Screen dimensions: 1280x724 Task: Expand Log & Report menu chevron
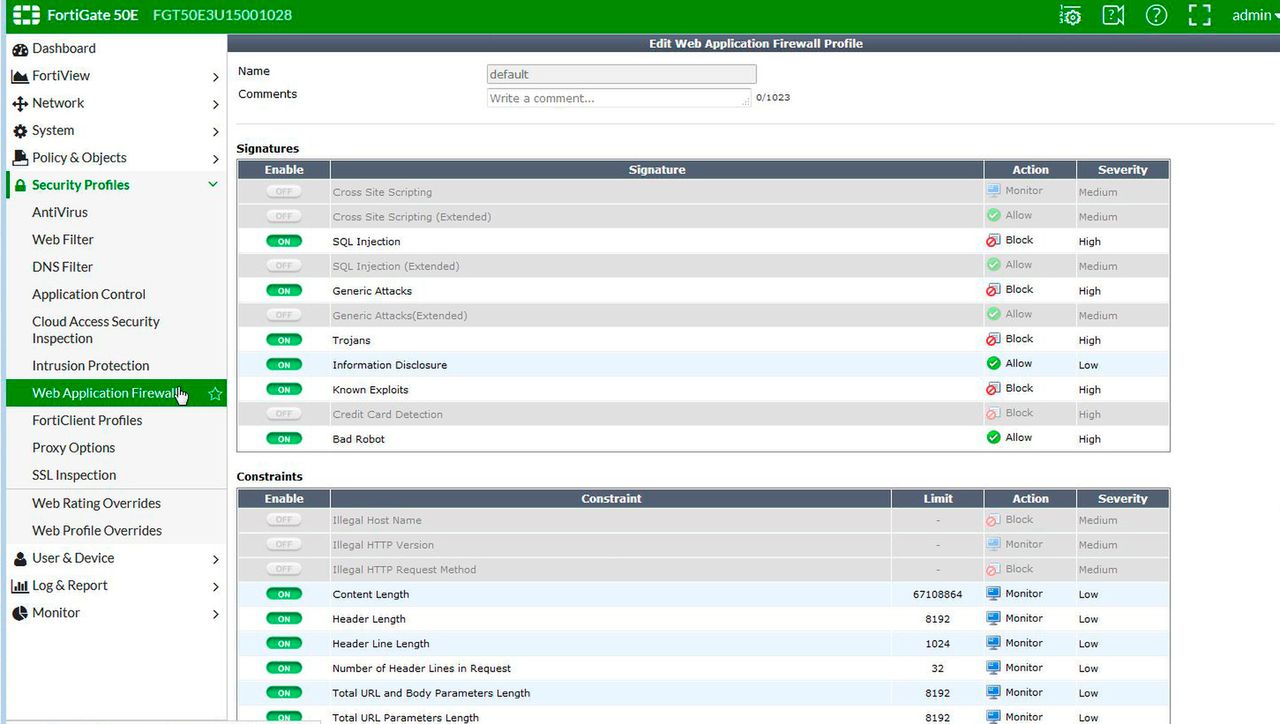[215, 587]
